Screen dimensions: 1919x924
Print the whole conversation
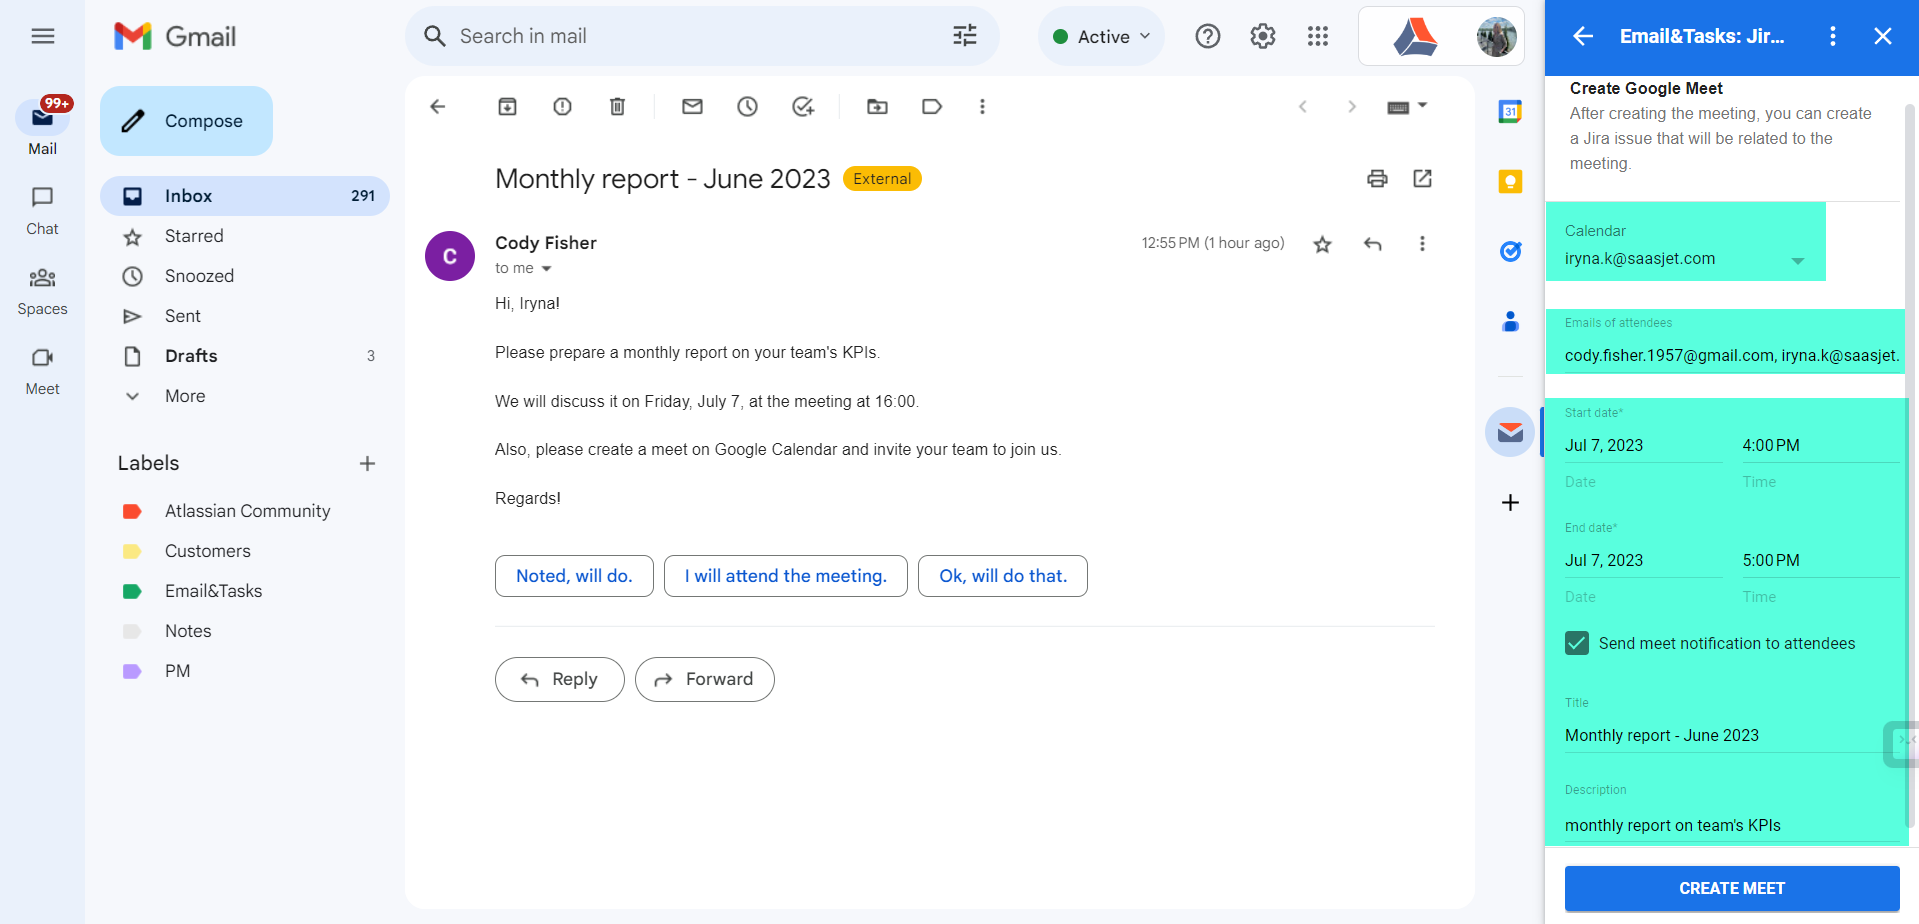point(1377,179)
